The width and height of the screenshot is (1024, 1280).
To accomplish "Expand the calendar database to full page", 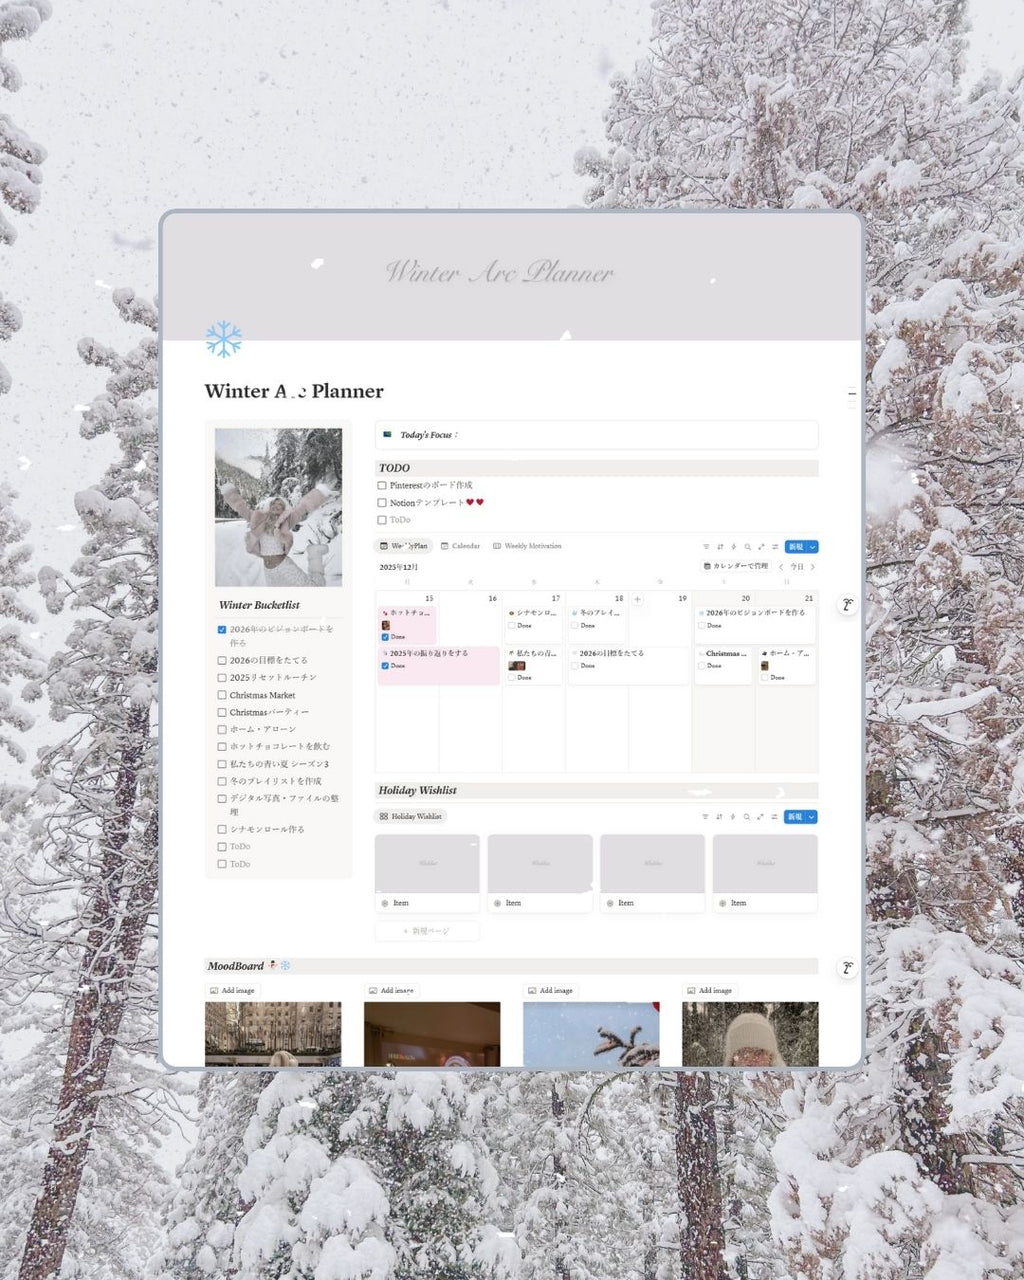I will (x=761, y=547).
